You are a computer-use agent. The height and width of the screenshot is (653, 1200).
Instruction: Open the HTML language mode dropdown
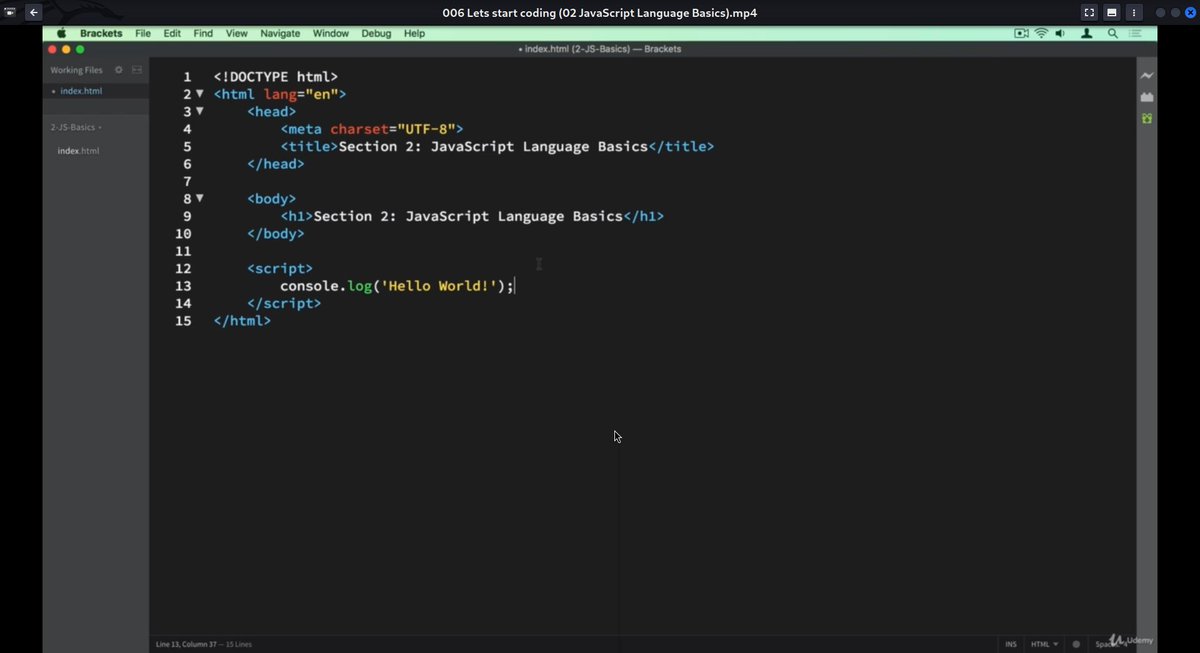[x=1044, y=644]
